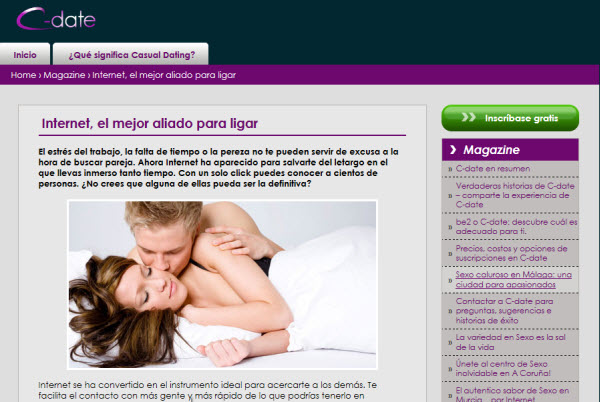This screenshot has width=600, height=402.
Task: Click the chevron icon beside Magazine header
Action: coord(453,150)
